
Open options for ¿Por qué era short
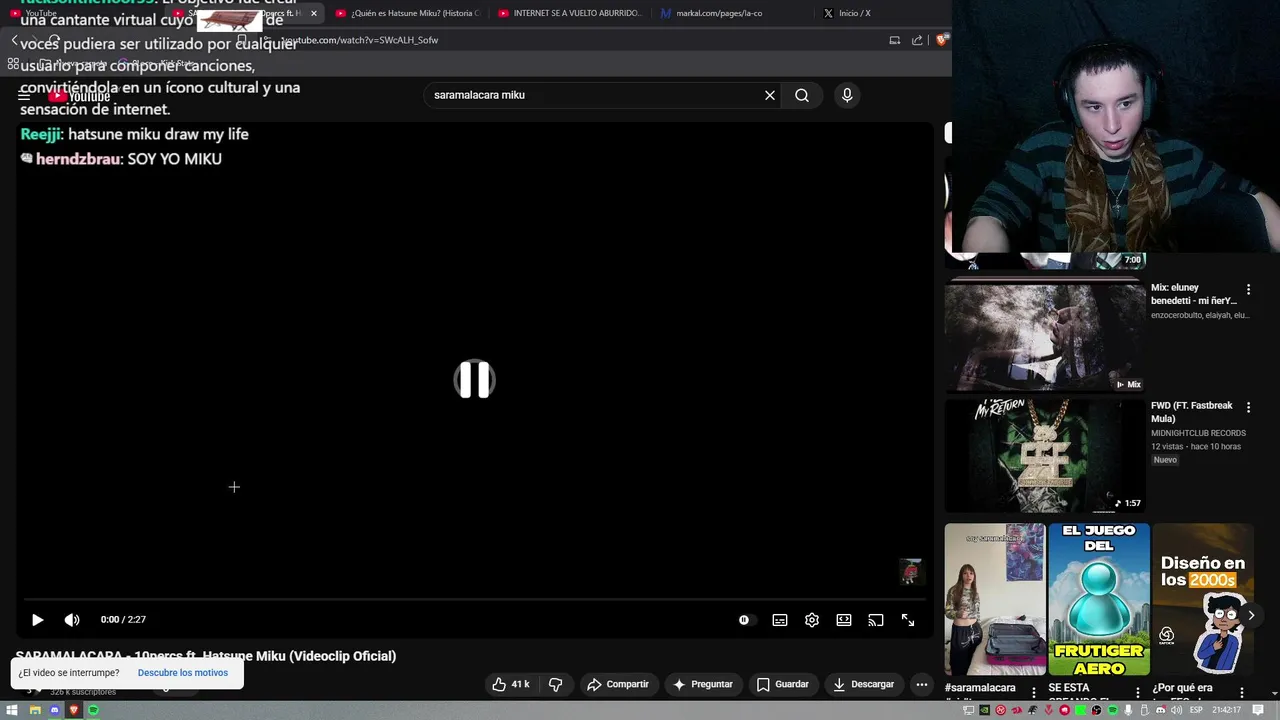[1242, 692]
